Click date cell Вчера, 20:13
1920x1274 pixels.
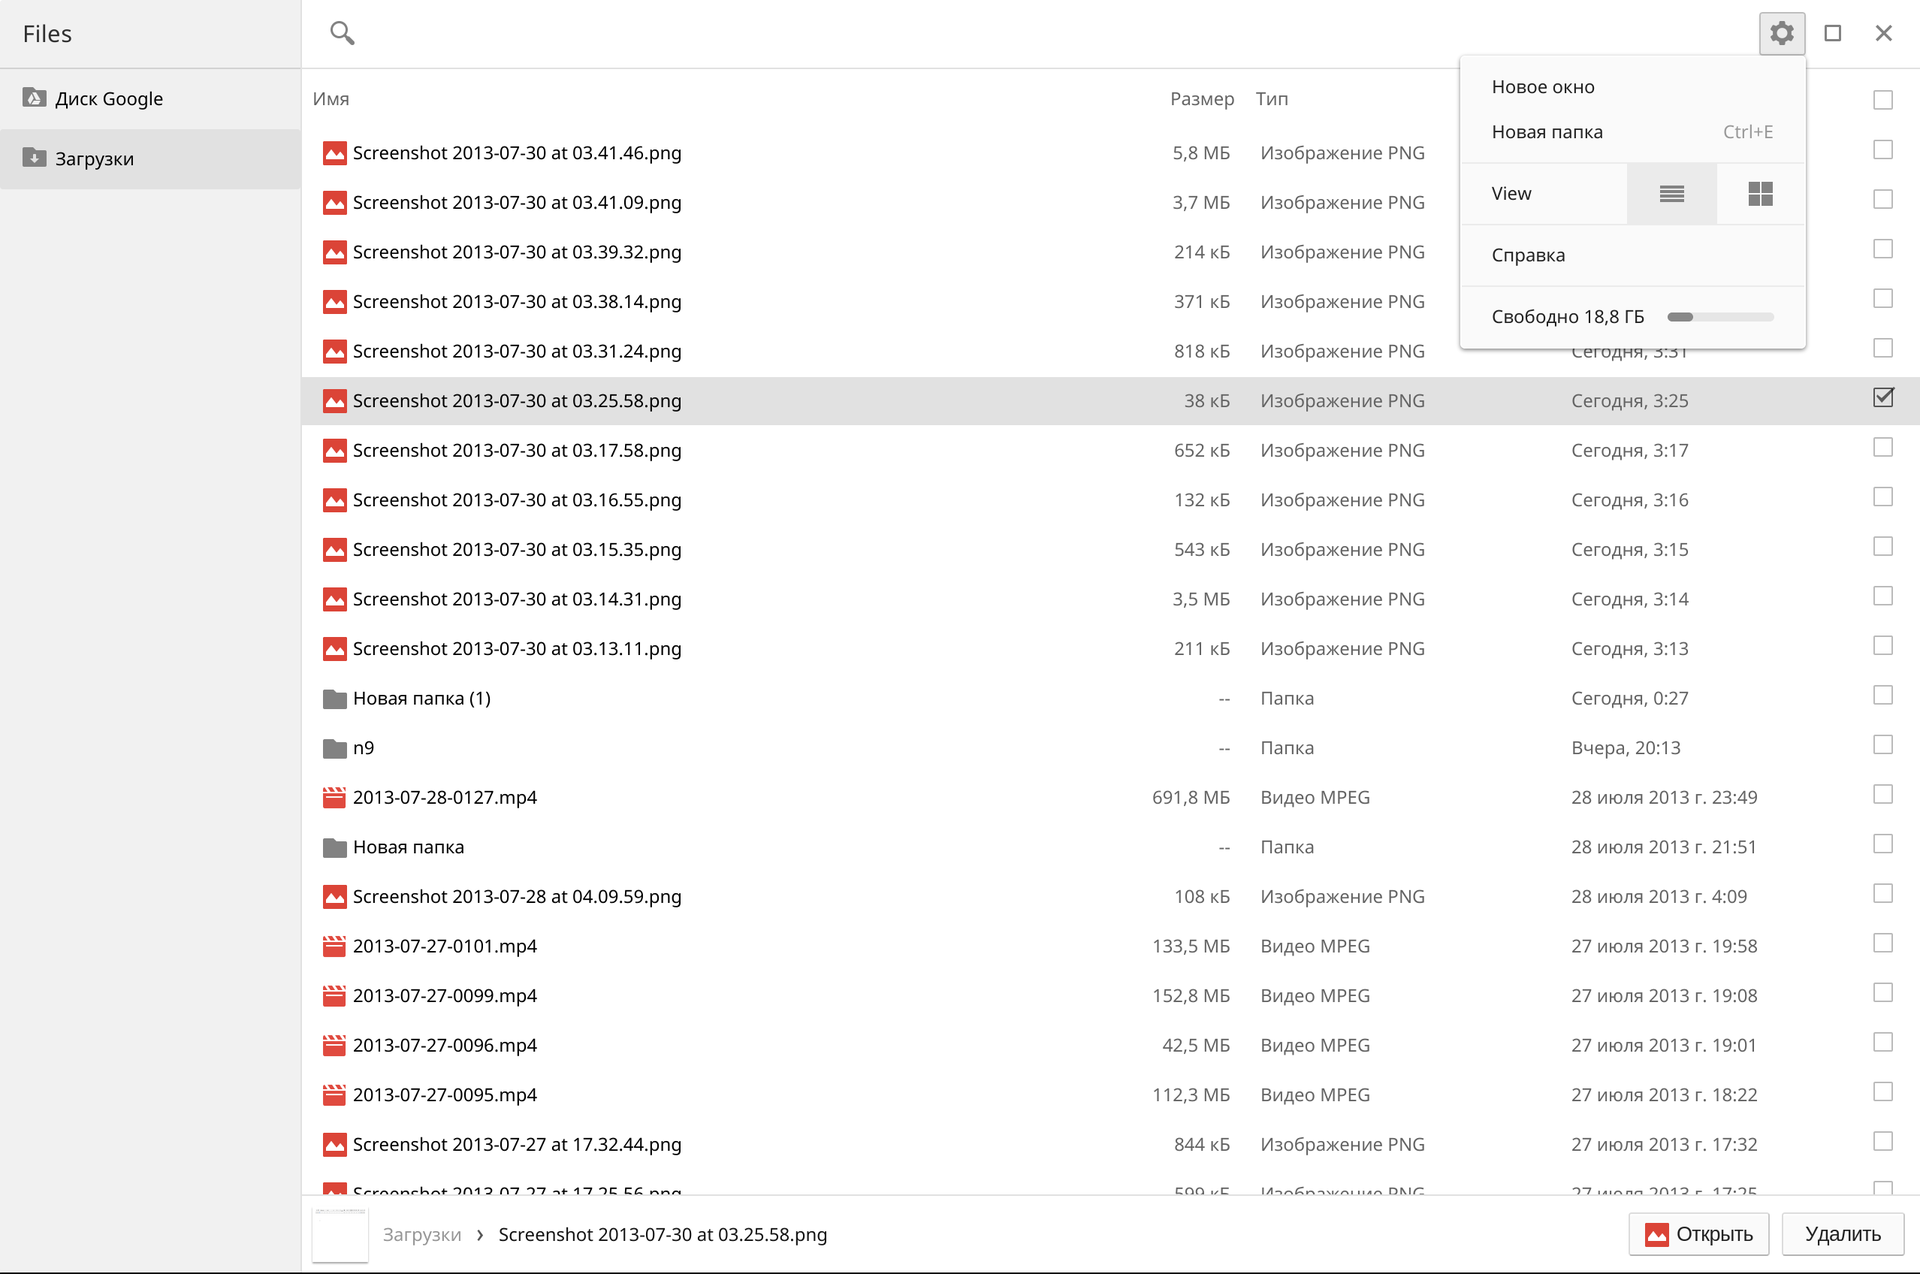[x=1626, y=748]
